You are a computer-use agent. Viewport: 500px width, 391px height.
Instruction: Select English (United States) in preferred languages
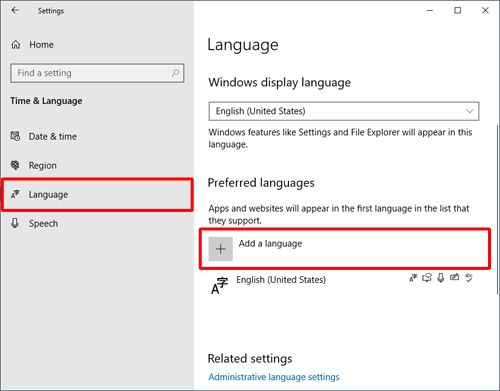click(x=343, y=286)
